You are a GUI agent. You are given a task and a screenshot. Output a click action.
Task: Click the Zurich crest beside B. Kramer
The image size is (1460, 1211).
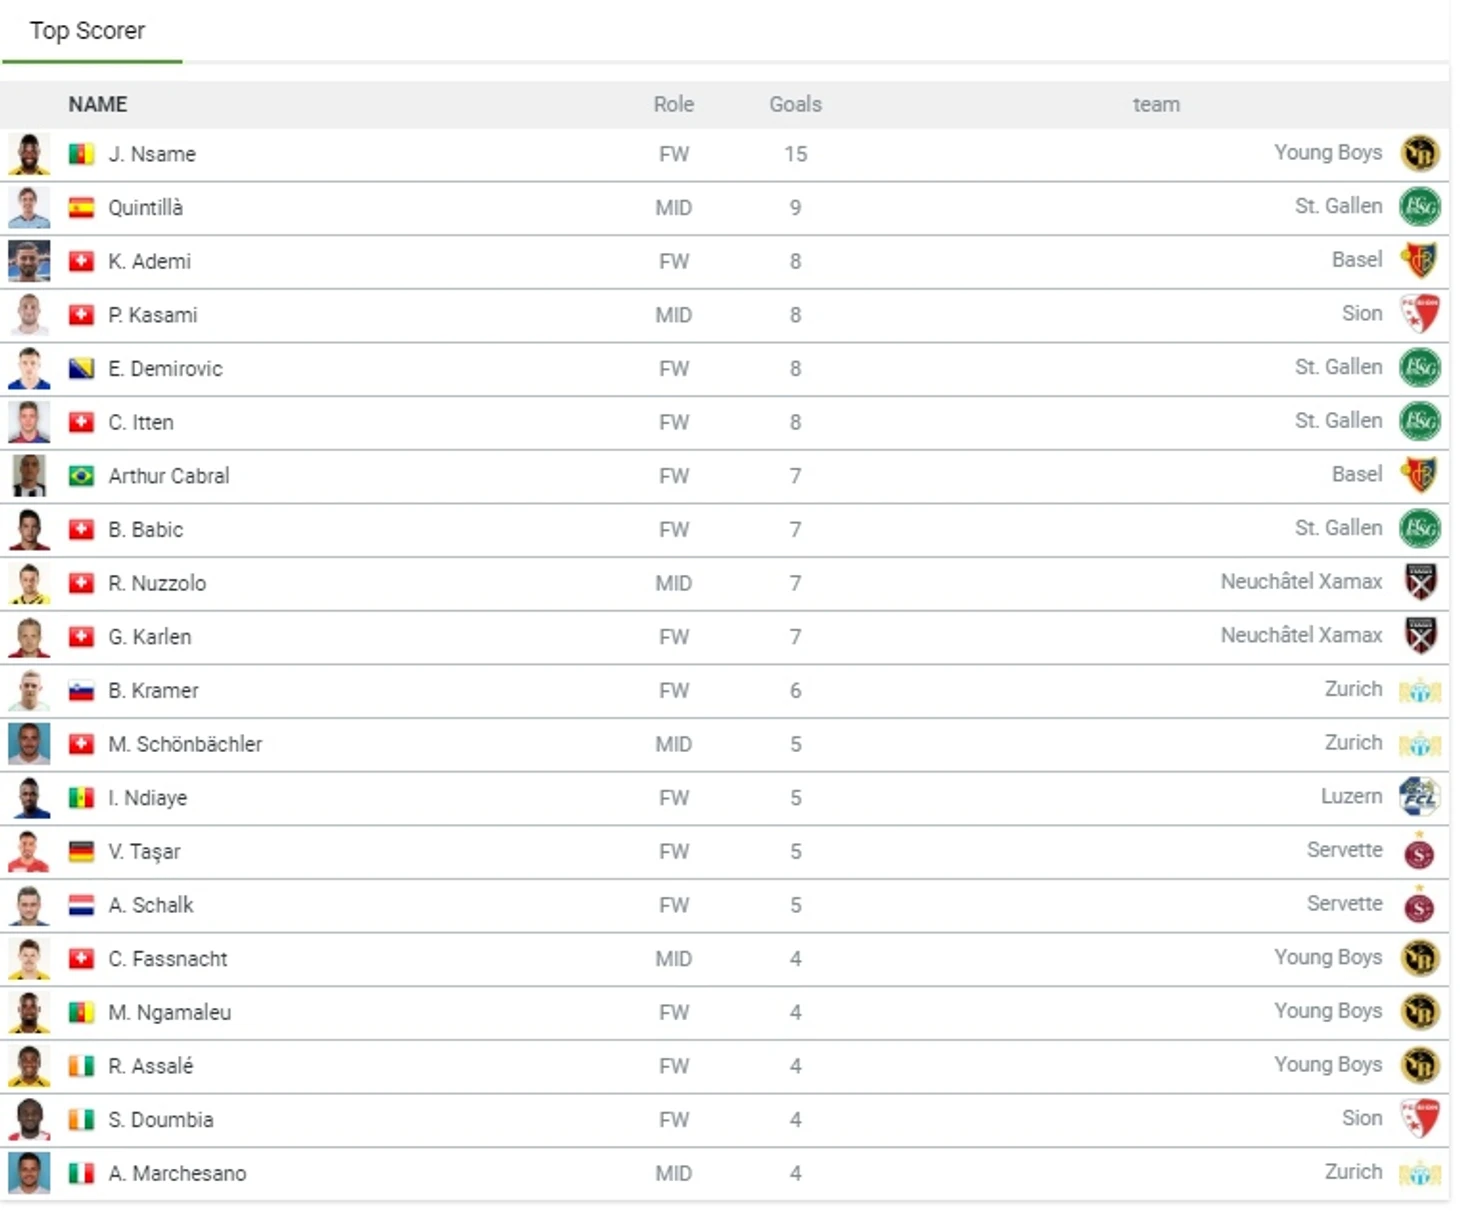click(1419, 690)
